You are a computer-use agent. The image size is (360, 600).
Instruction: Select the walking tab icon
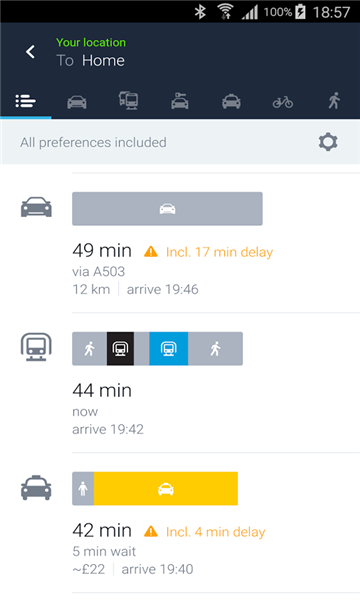334,101
